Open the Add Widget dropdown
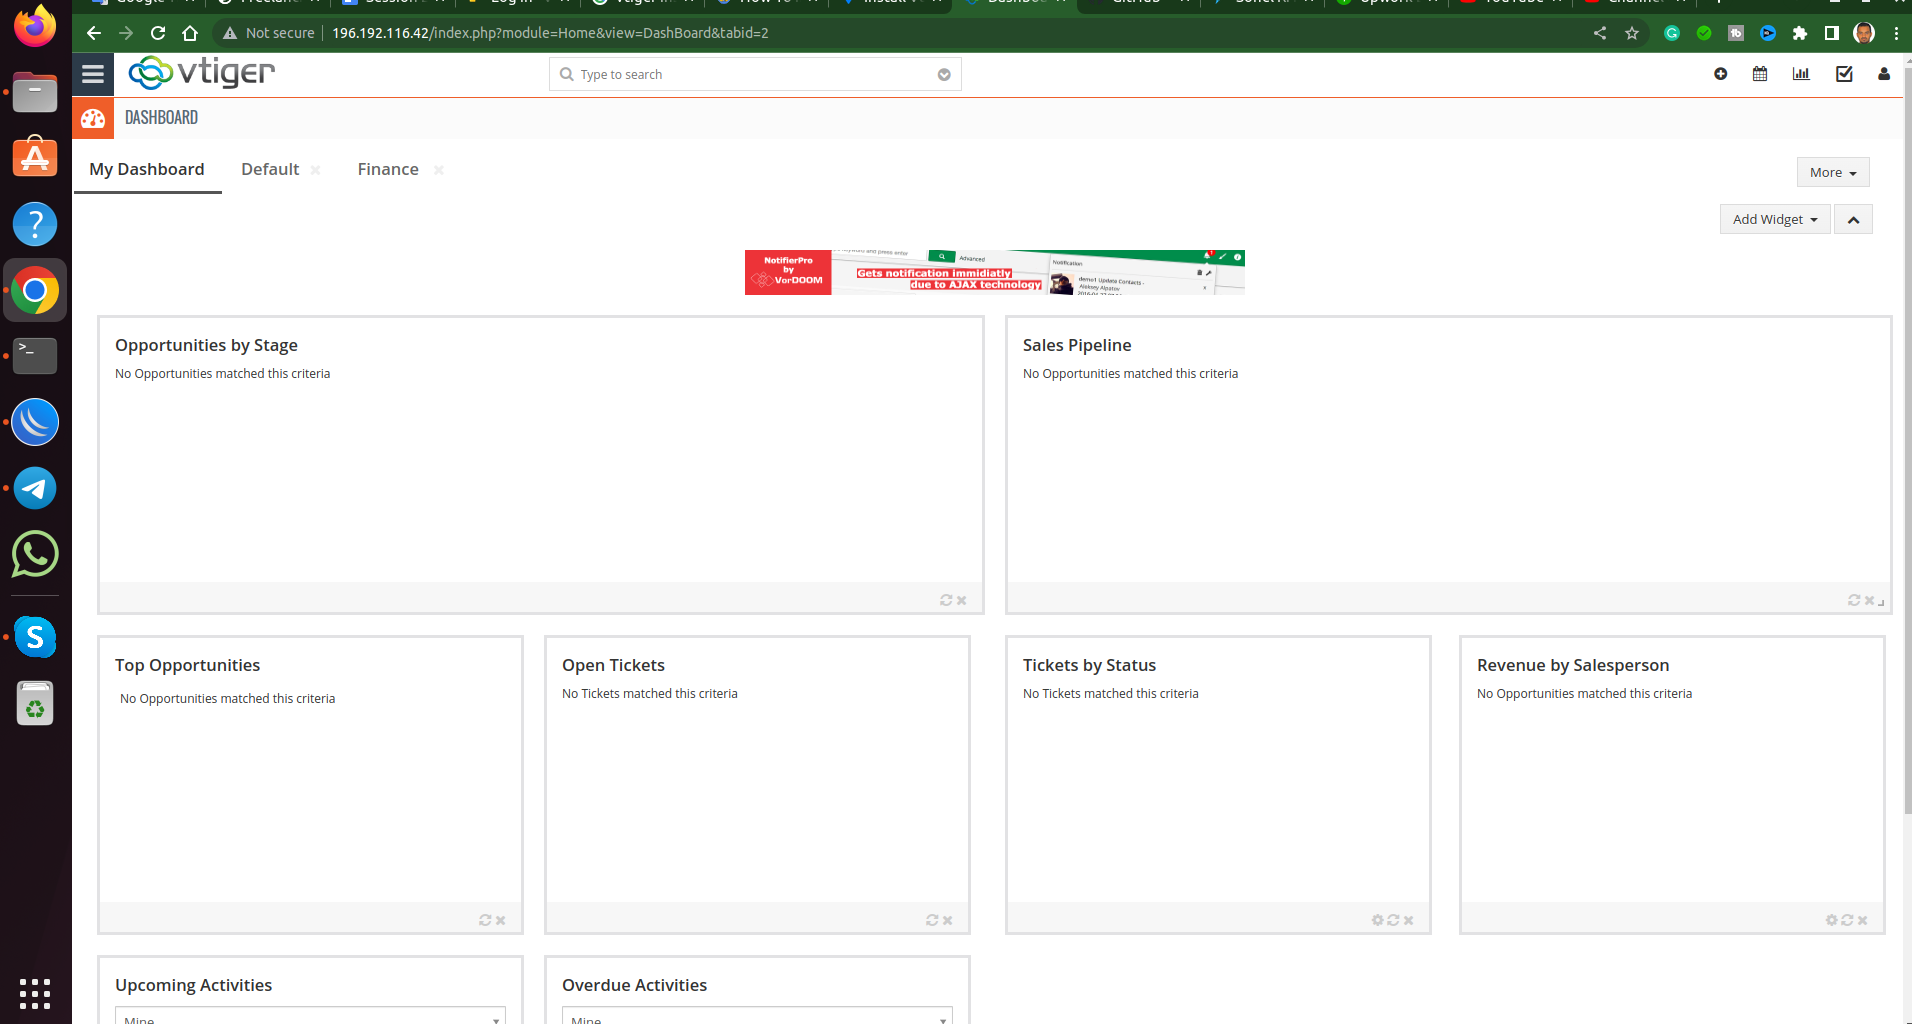Image resolution: width=1912 pixels, height=1024 pixels. [x=1774, y=219]
